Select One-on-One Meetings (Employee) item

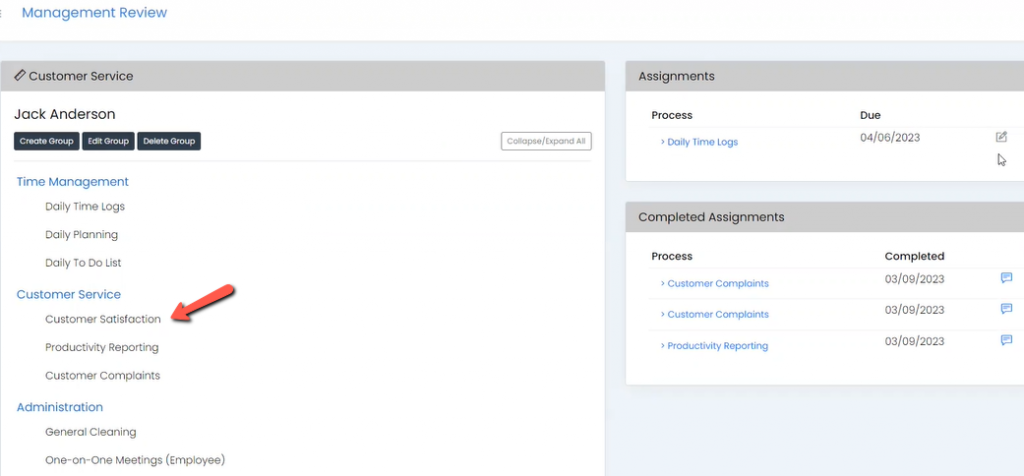coord(135,460)
